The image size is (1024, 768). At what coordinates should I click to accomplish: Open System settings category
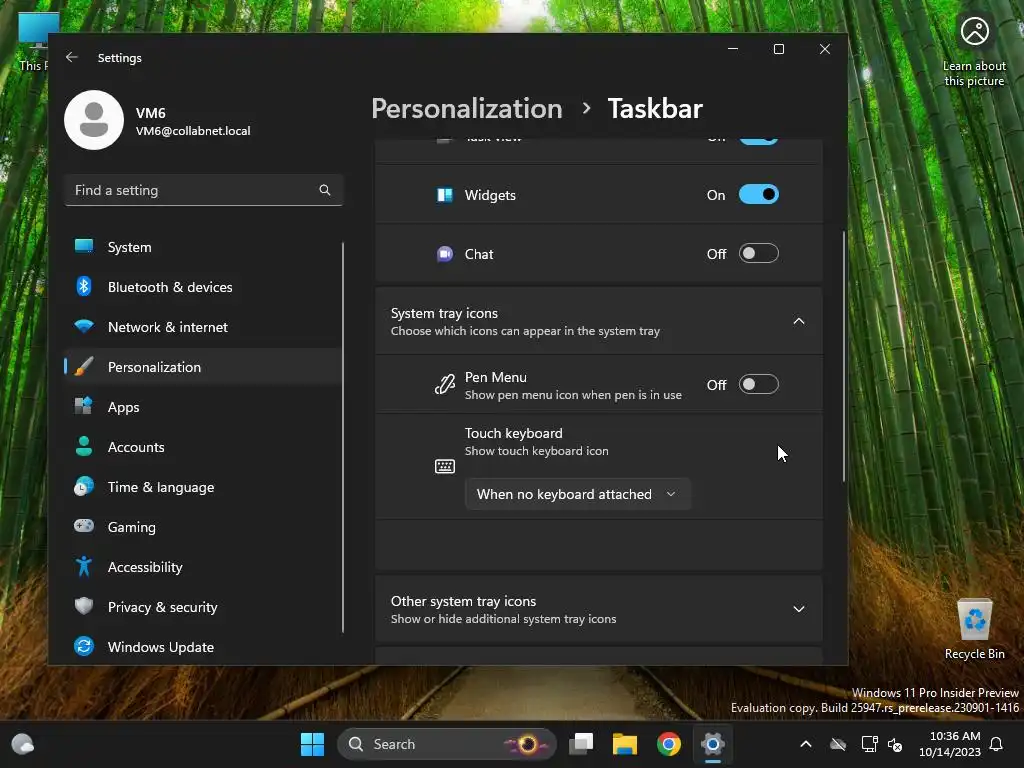[x=203, y=247]
